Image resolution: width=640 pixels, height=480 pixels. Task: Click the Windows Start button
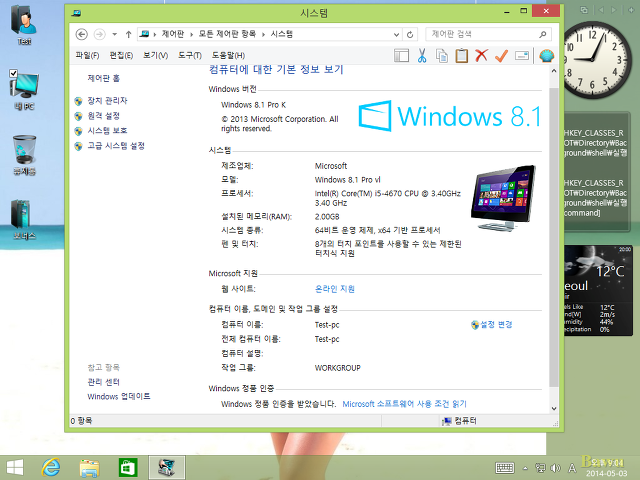pyautogui.click(x=15, y=468)
